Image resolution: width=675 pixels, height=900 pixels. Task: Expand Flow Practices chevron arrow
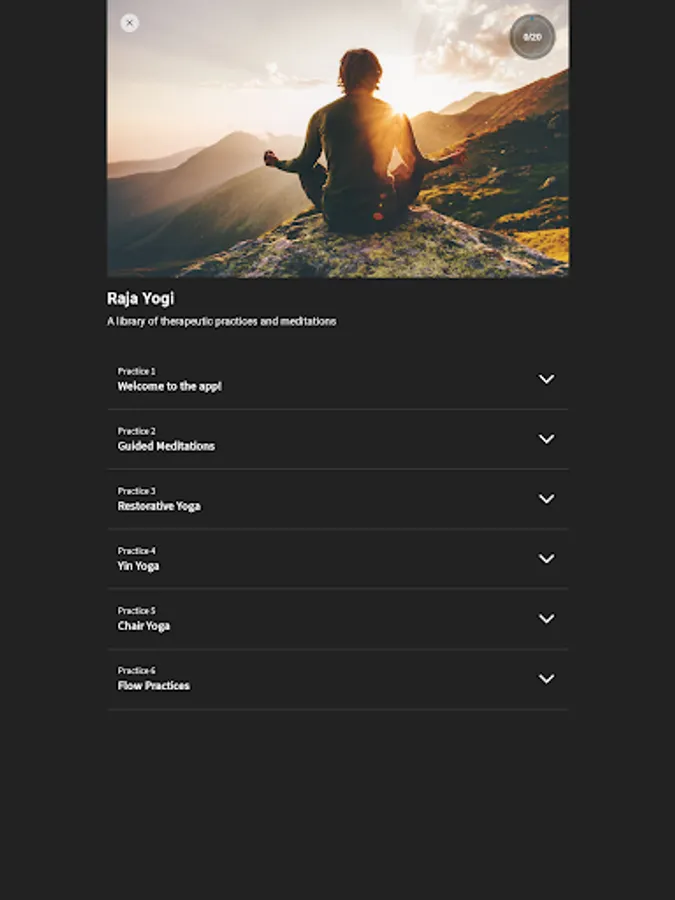coord(546,678)
